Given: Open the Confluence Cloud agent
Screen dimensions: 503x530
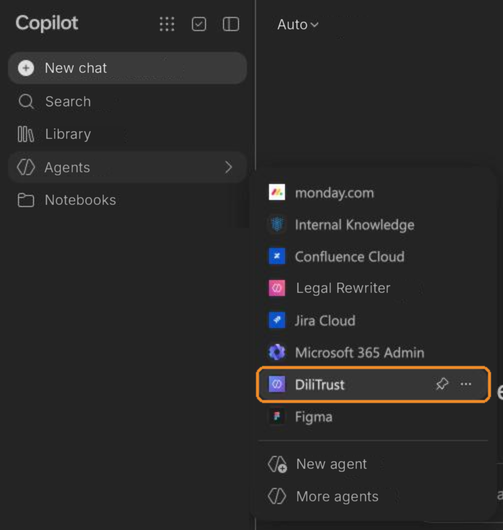Looking at the screenshot, I should [x=374, y=257].
